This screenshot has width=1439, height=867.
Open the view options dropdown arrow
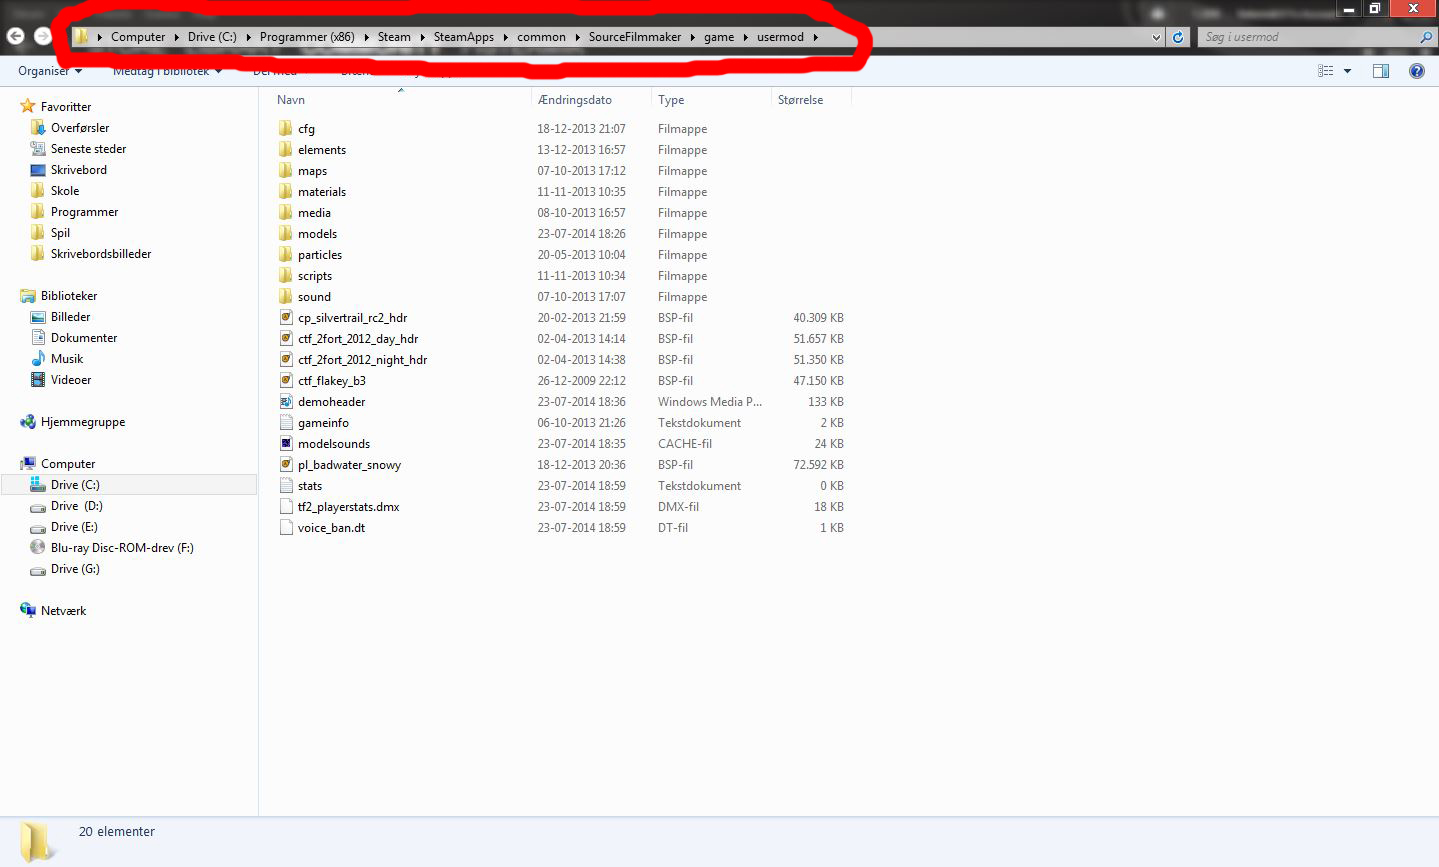1347,71
